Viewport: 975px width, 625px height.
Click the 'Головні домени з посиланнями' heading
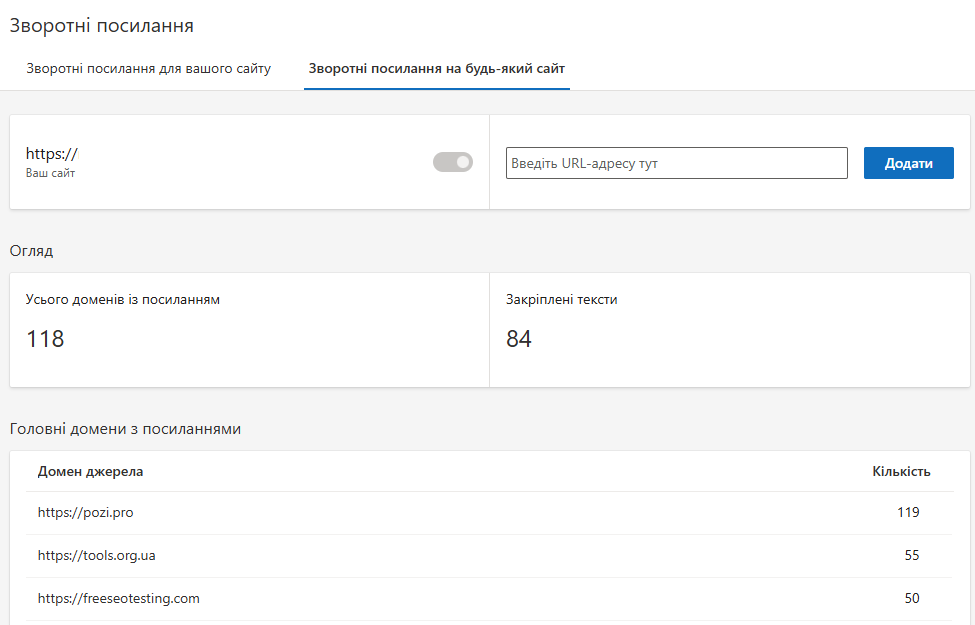pos(125,429)
